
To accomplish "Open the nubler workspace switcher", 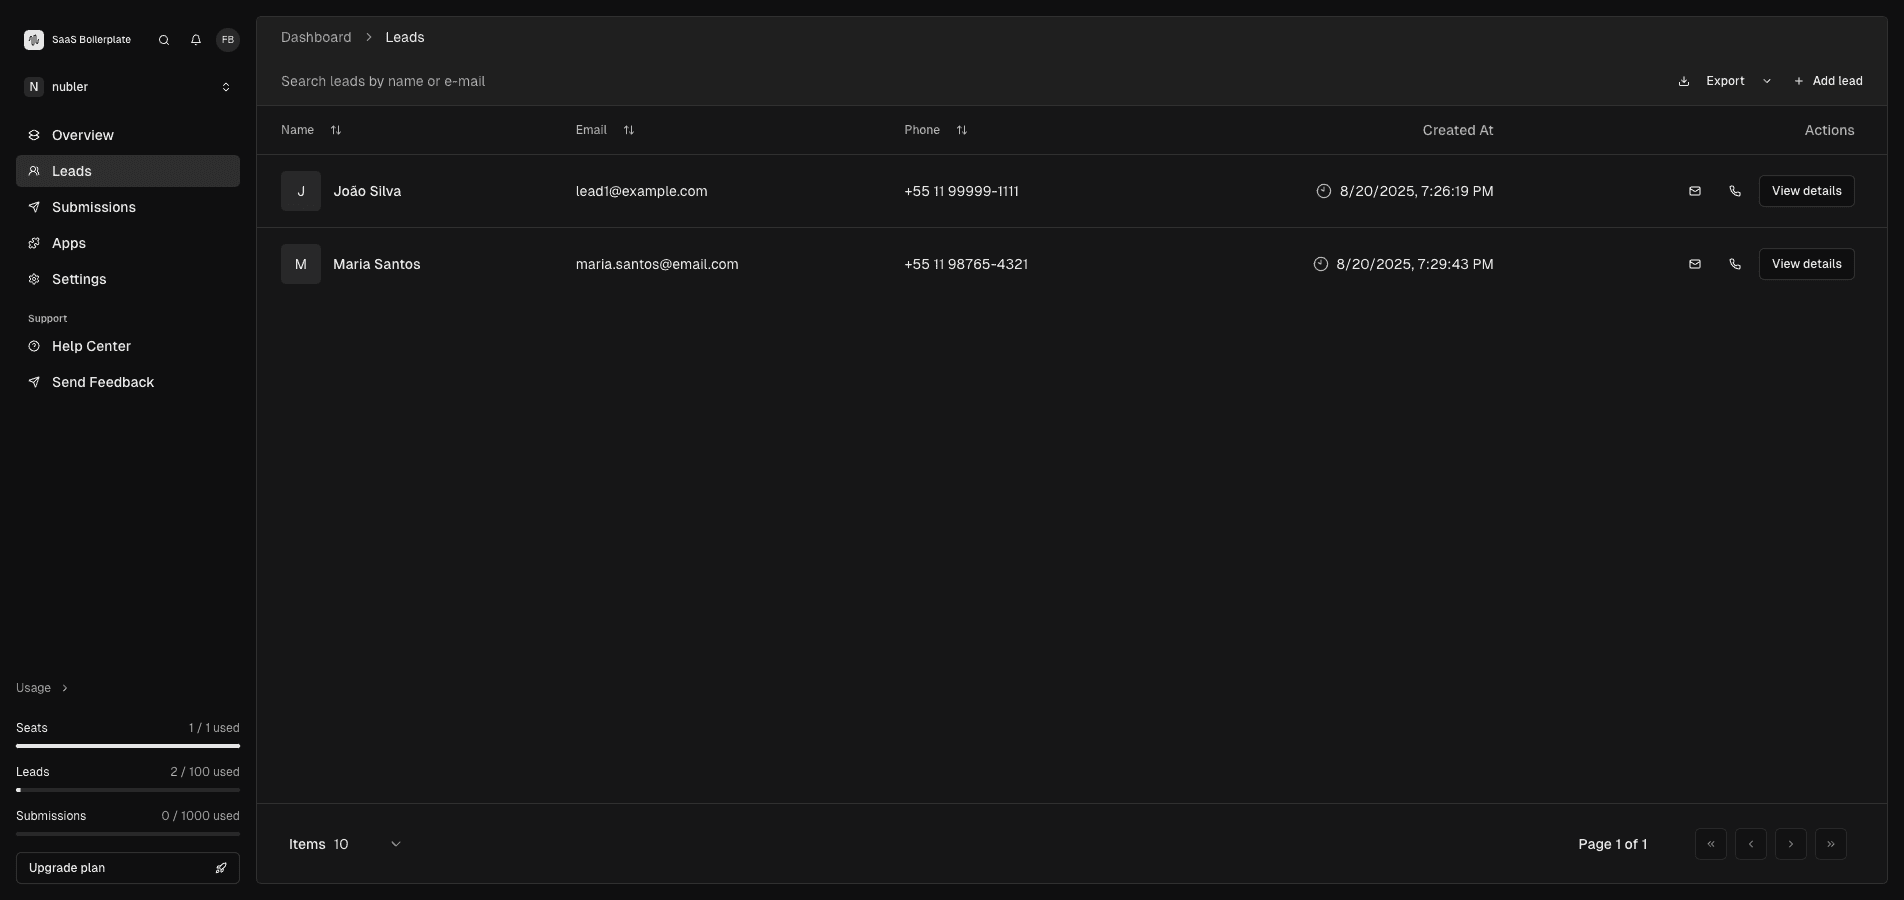I will pyautogui.click(x=226, y=87).
